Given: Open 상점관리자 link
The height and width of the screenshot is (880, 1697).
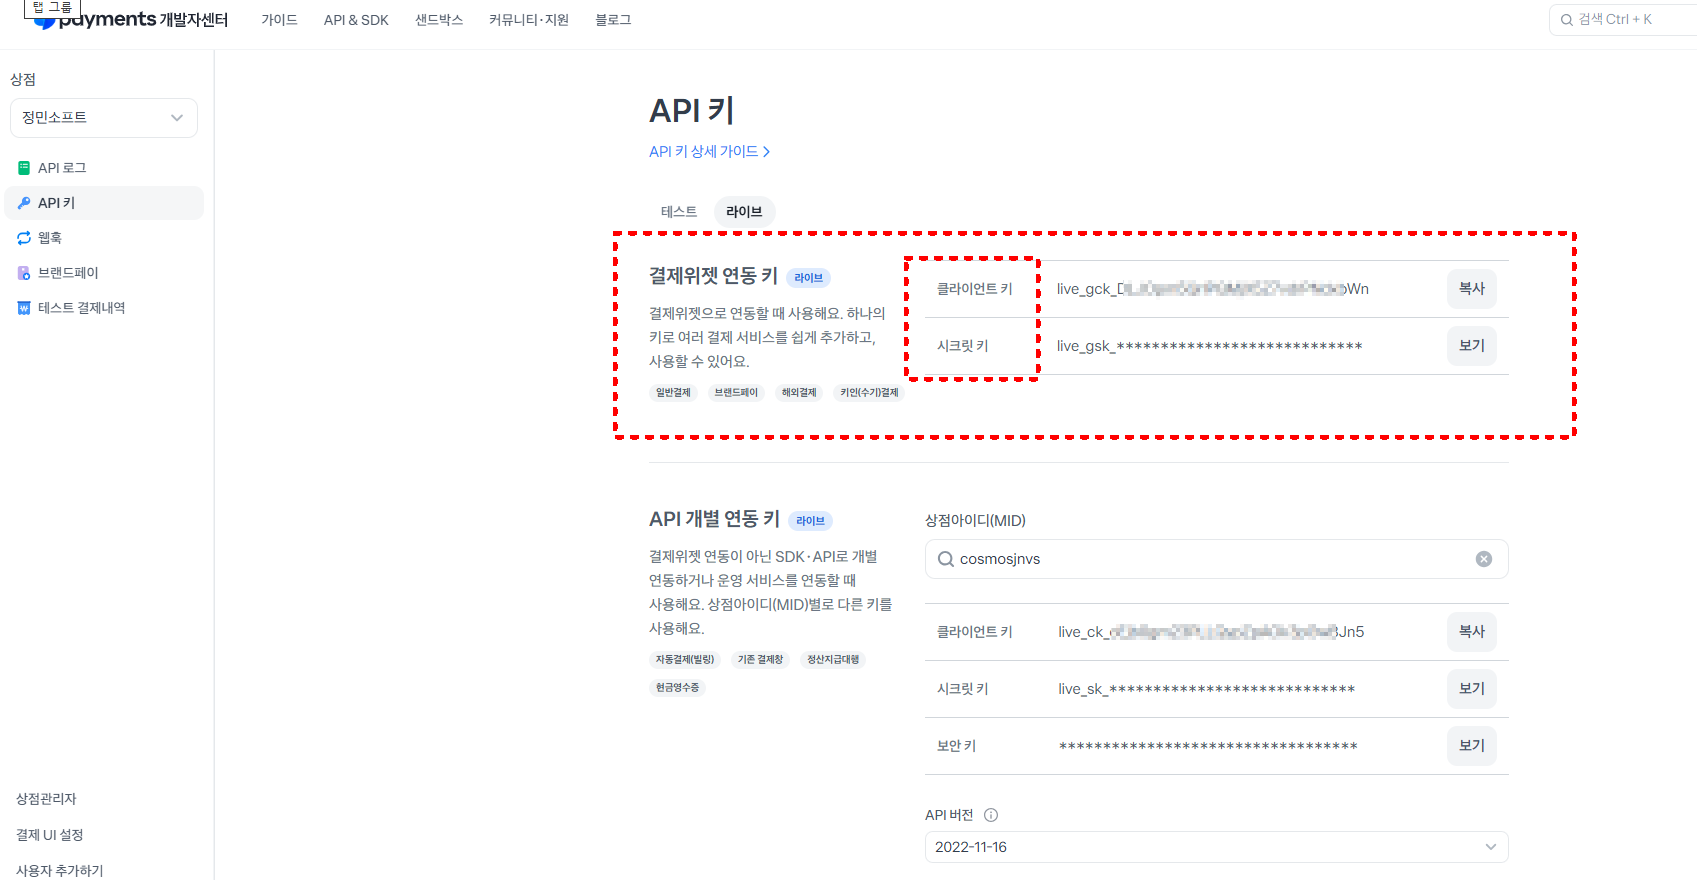Looking at the screenshot, I should click(46, 799).
